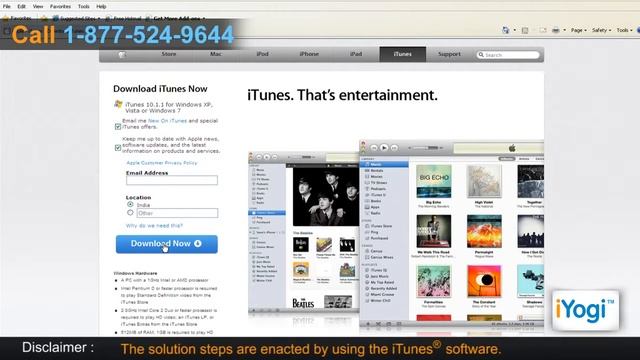Viewport: 640px width, 360px height.
Task: Click the Feeds icon in IE toolbar
Action: [525, 30]
